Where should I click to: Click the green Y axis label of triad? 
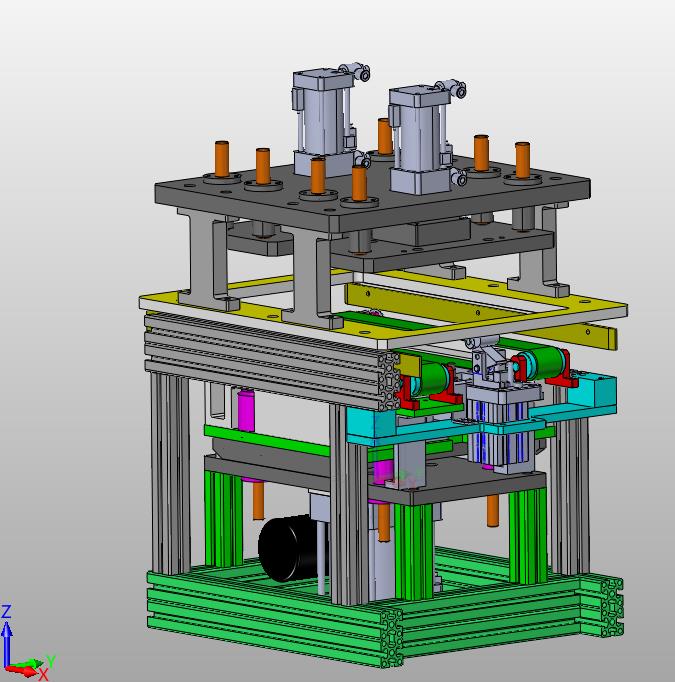pos(51,662)
